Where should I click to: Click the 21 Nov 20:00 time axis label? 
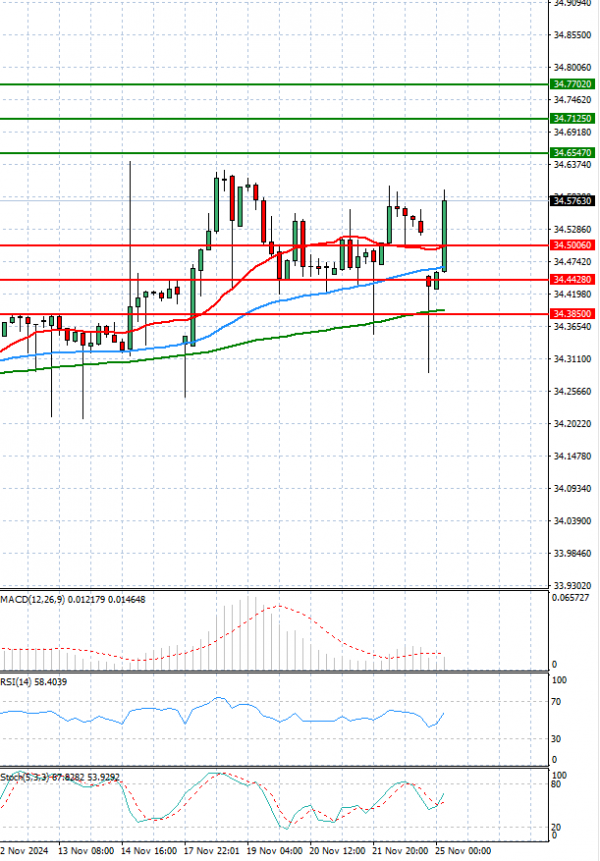coord(400,851)
